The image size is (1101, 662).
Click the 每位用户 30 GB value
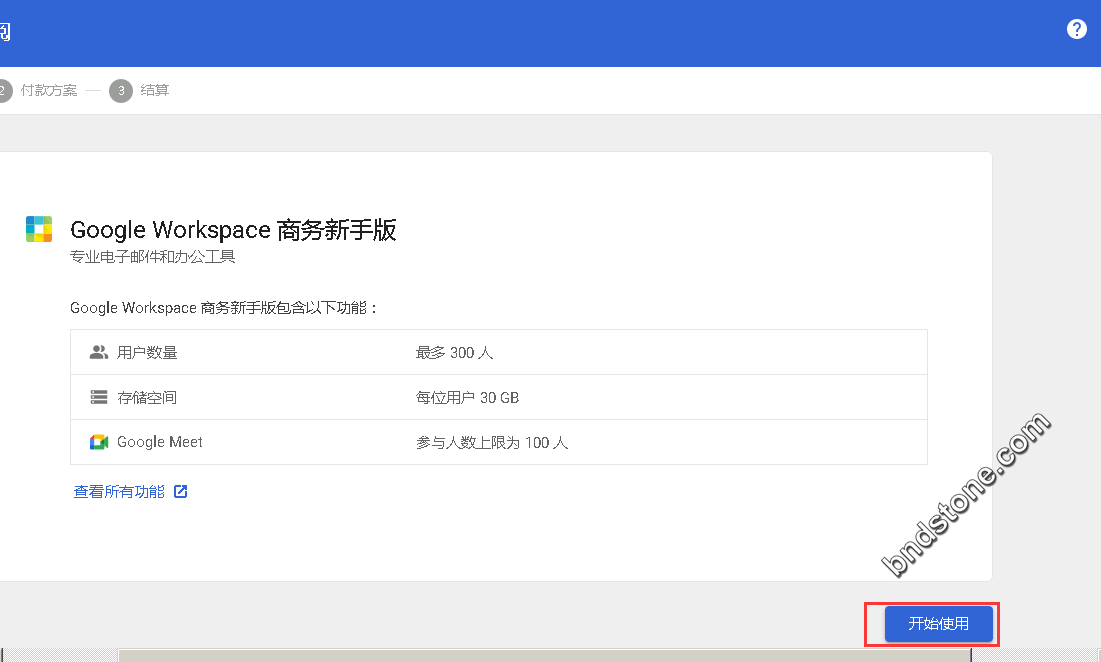(x=467, y=397)
